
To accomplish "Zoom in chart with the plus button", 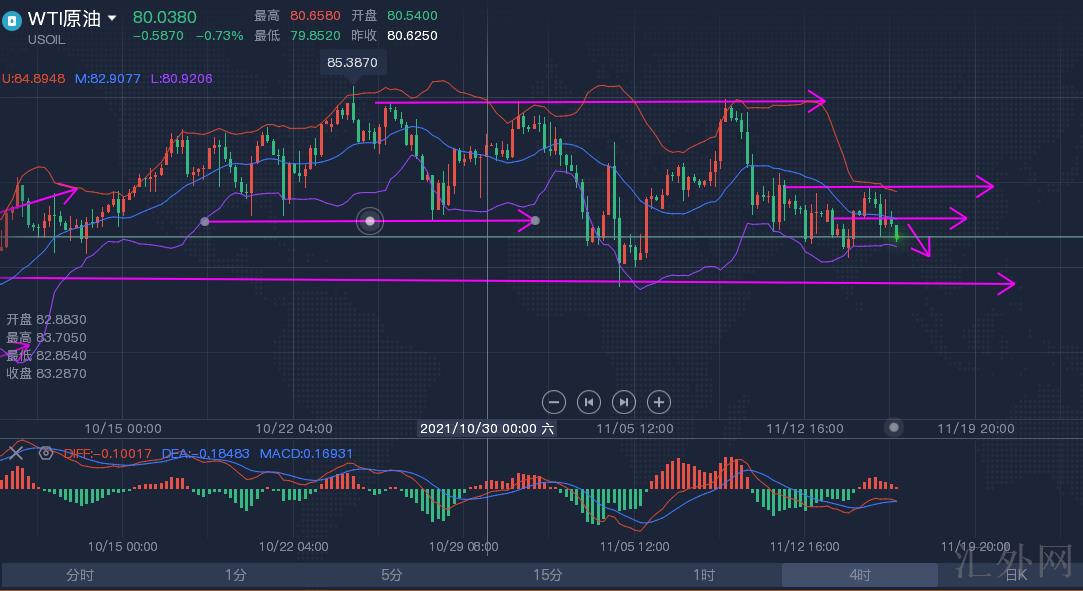I will click(658, 402).
